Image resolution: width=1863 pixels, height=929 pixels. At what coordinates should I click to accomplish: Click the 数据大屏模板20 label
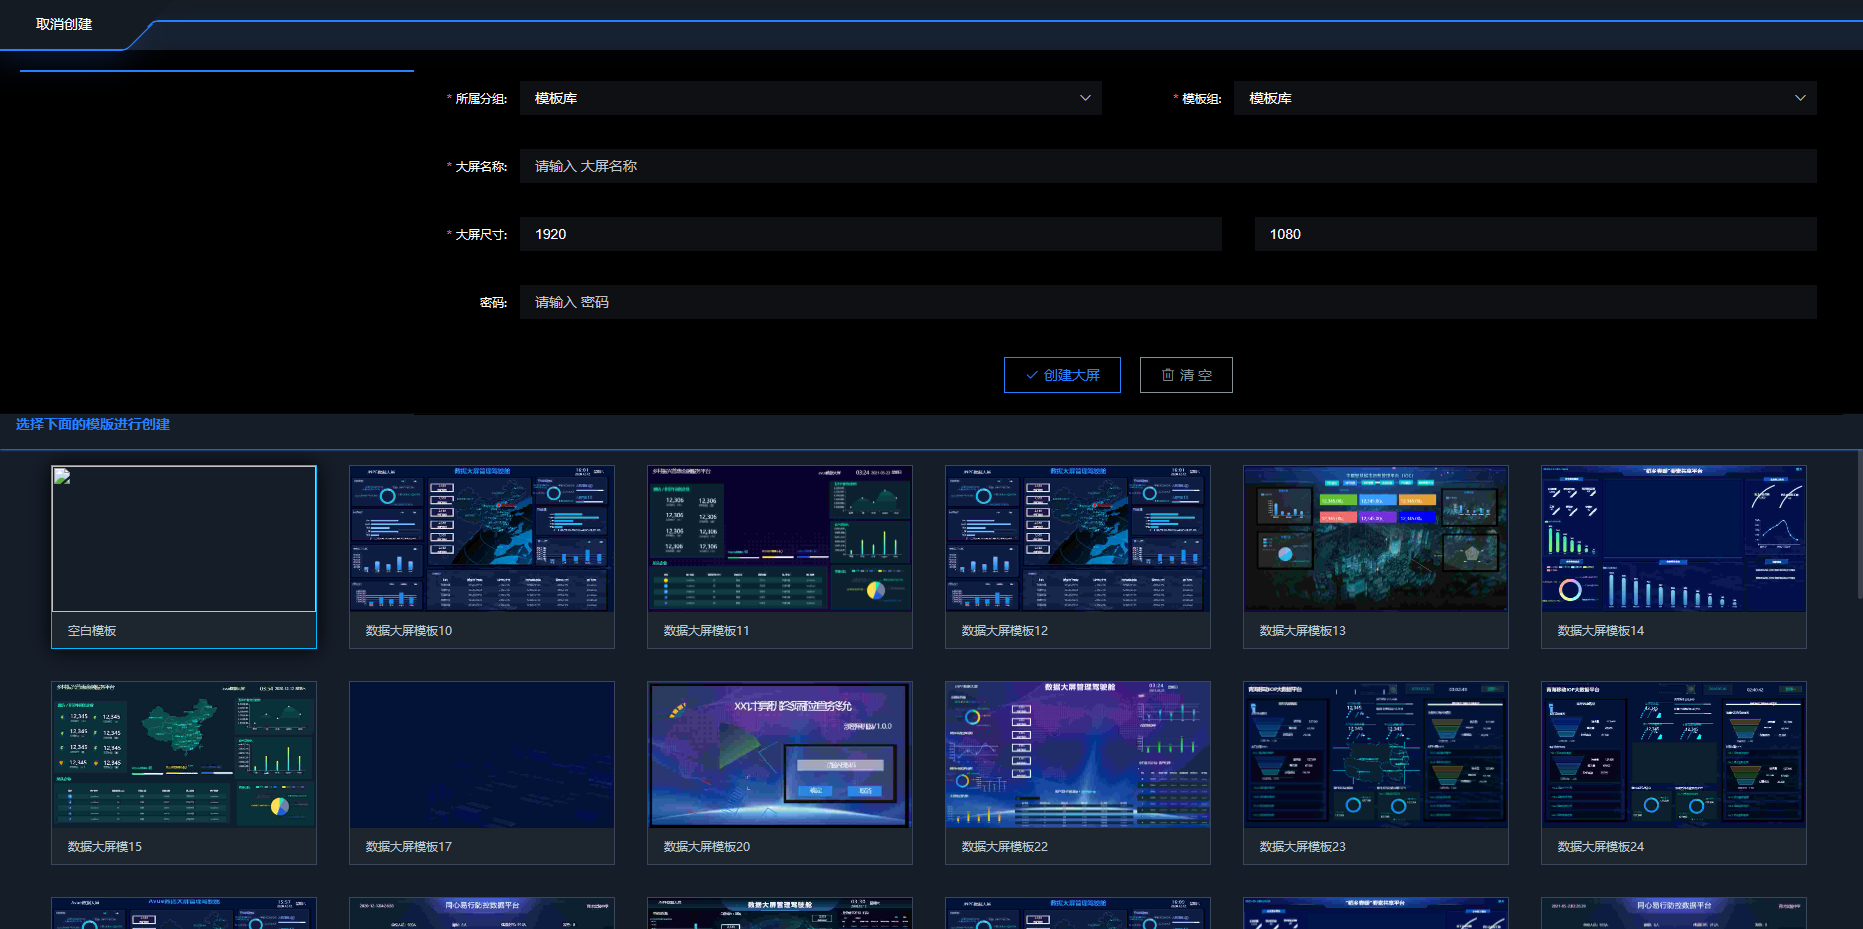tap(707, 847)
